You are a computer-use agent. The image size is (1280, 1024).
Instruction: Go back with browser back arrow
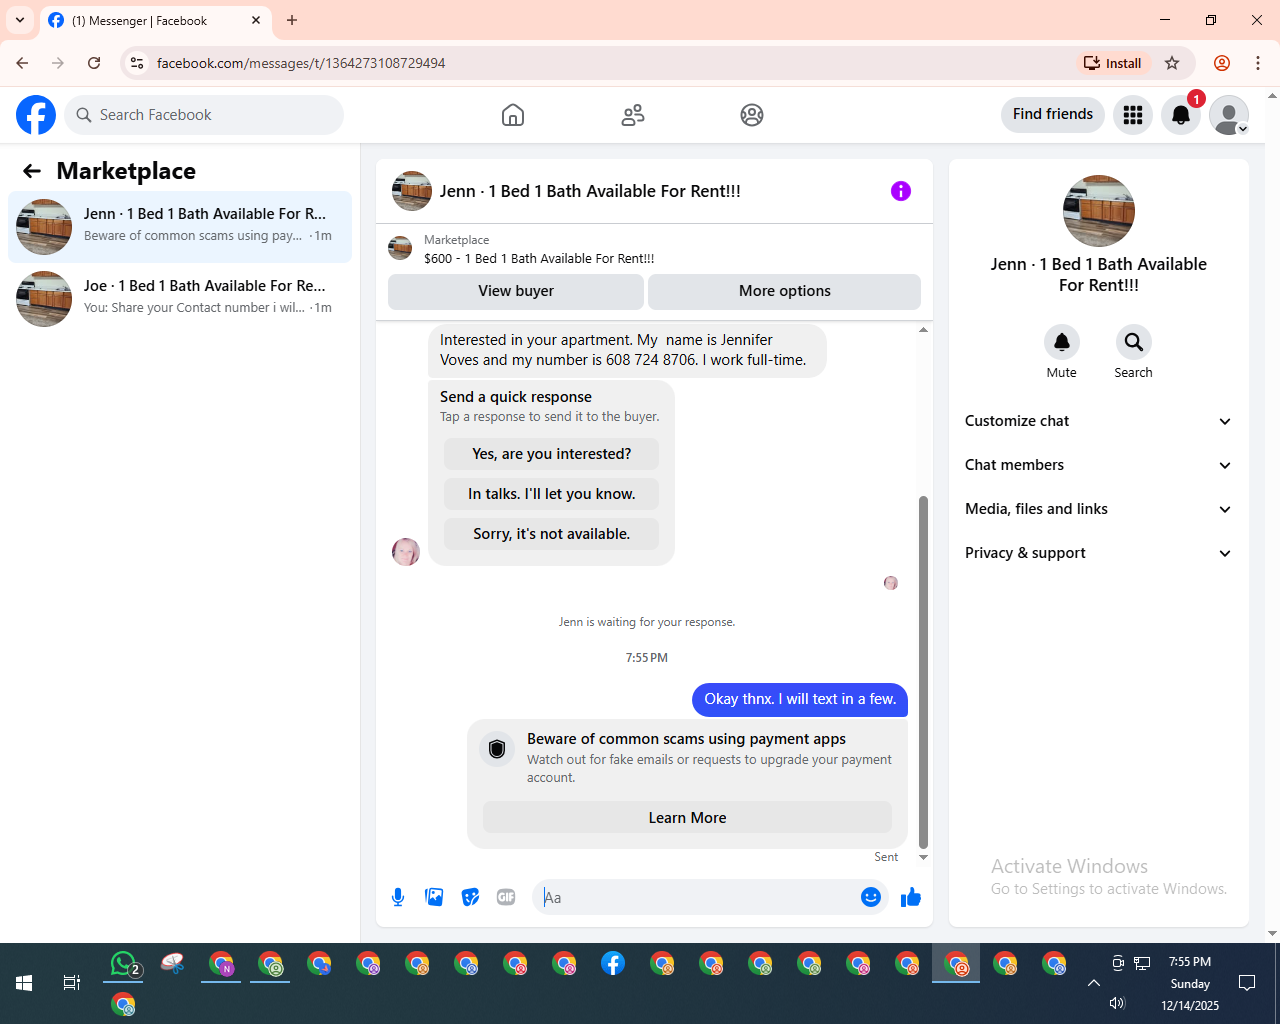pyautogui.click(x=22, y=63)
